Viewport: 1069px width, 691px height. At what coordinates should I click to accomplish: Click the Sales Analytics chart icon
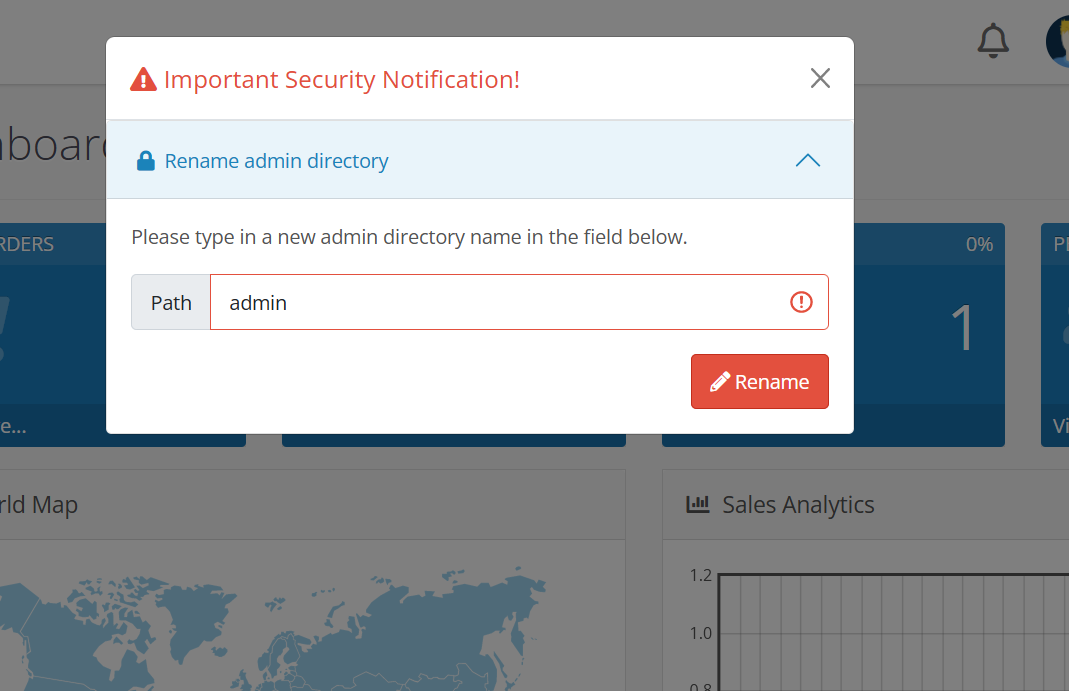tap(697, 504)
